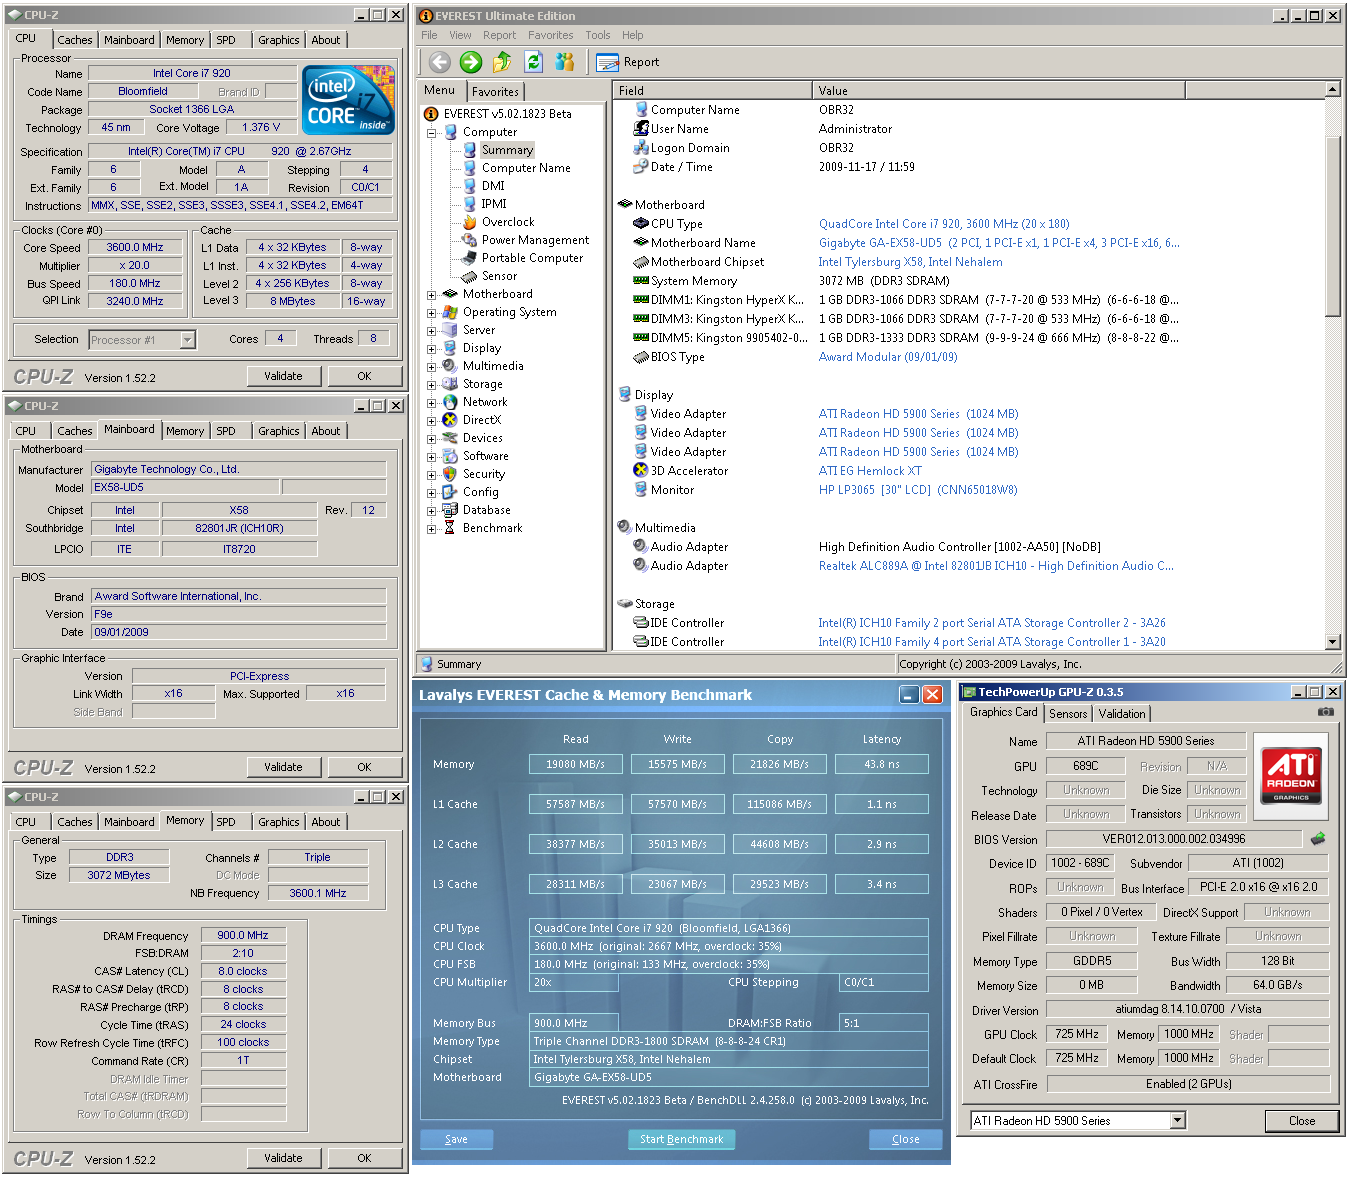
Task: Click the Storage section icon in report
Action: pyautogui.click(x=625, y=604)
